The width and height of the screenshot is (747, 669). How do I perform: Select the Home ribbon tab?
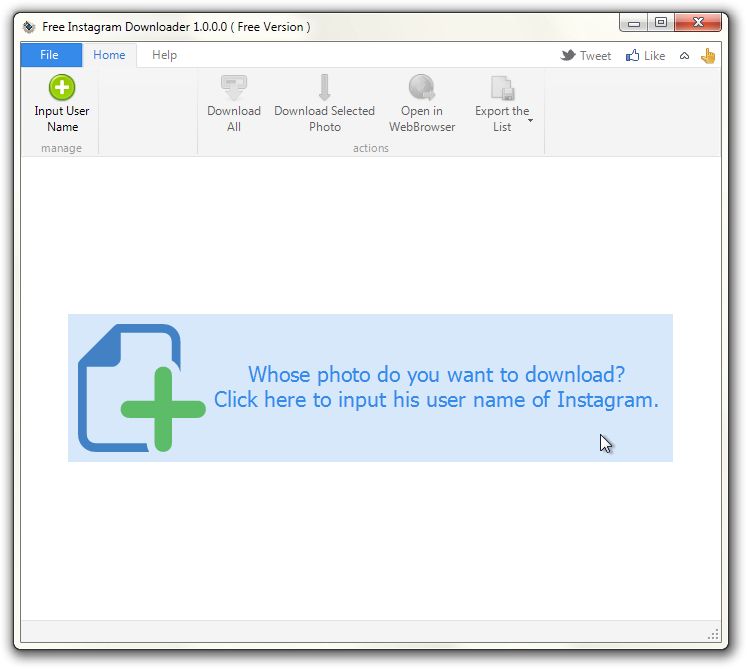(x=109, y=55)
